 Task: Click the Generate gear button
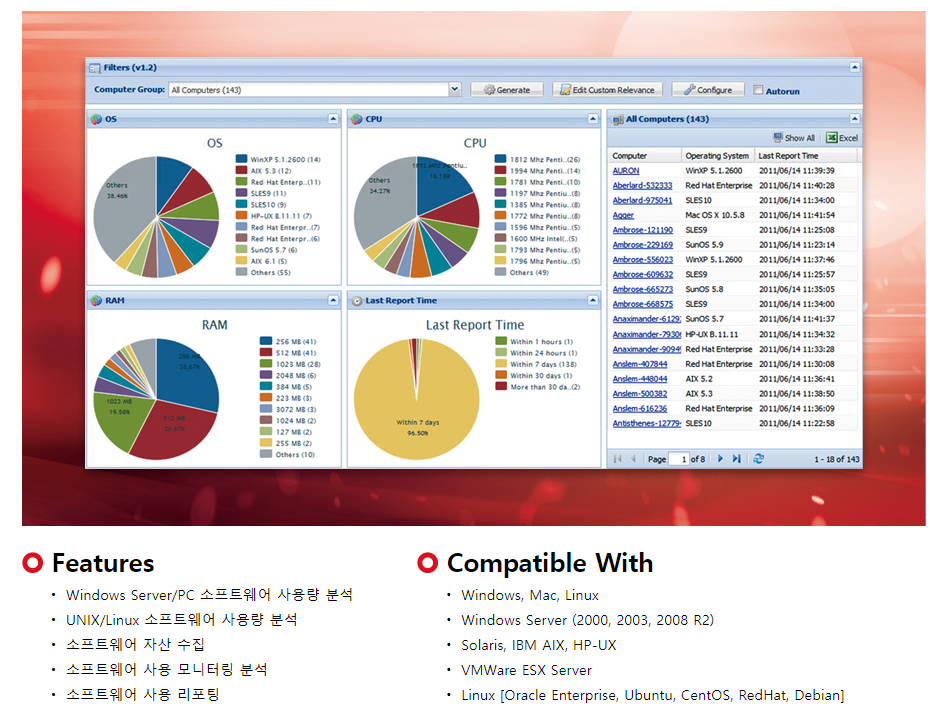(507, 90)
